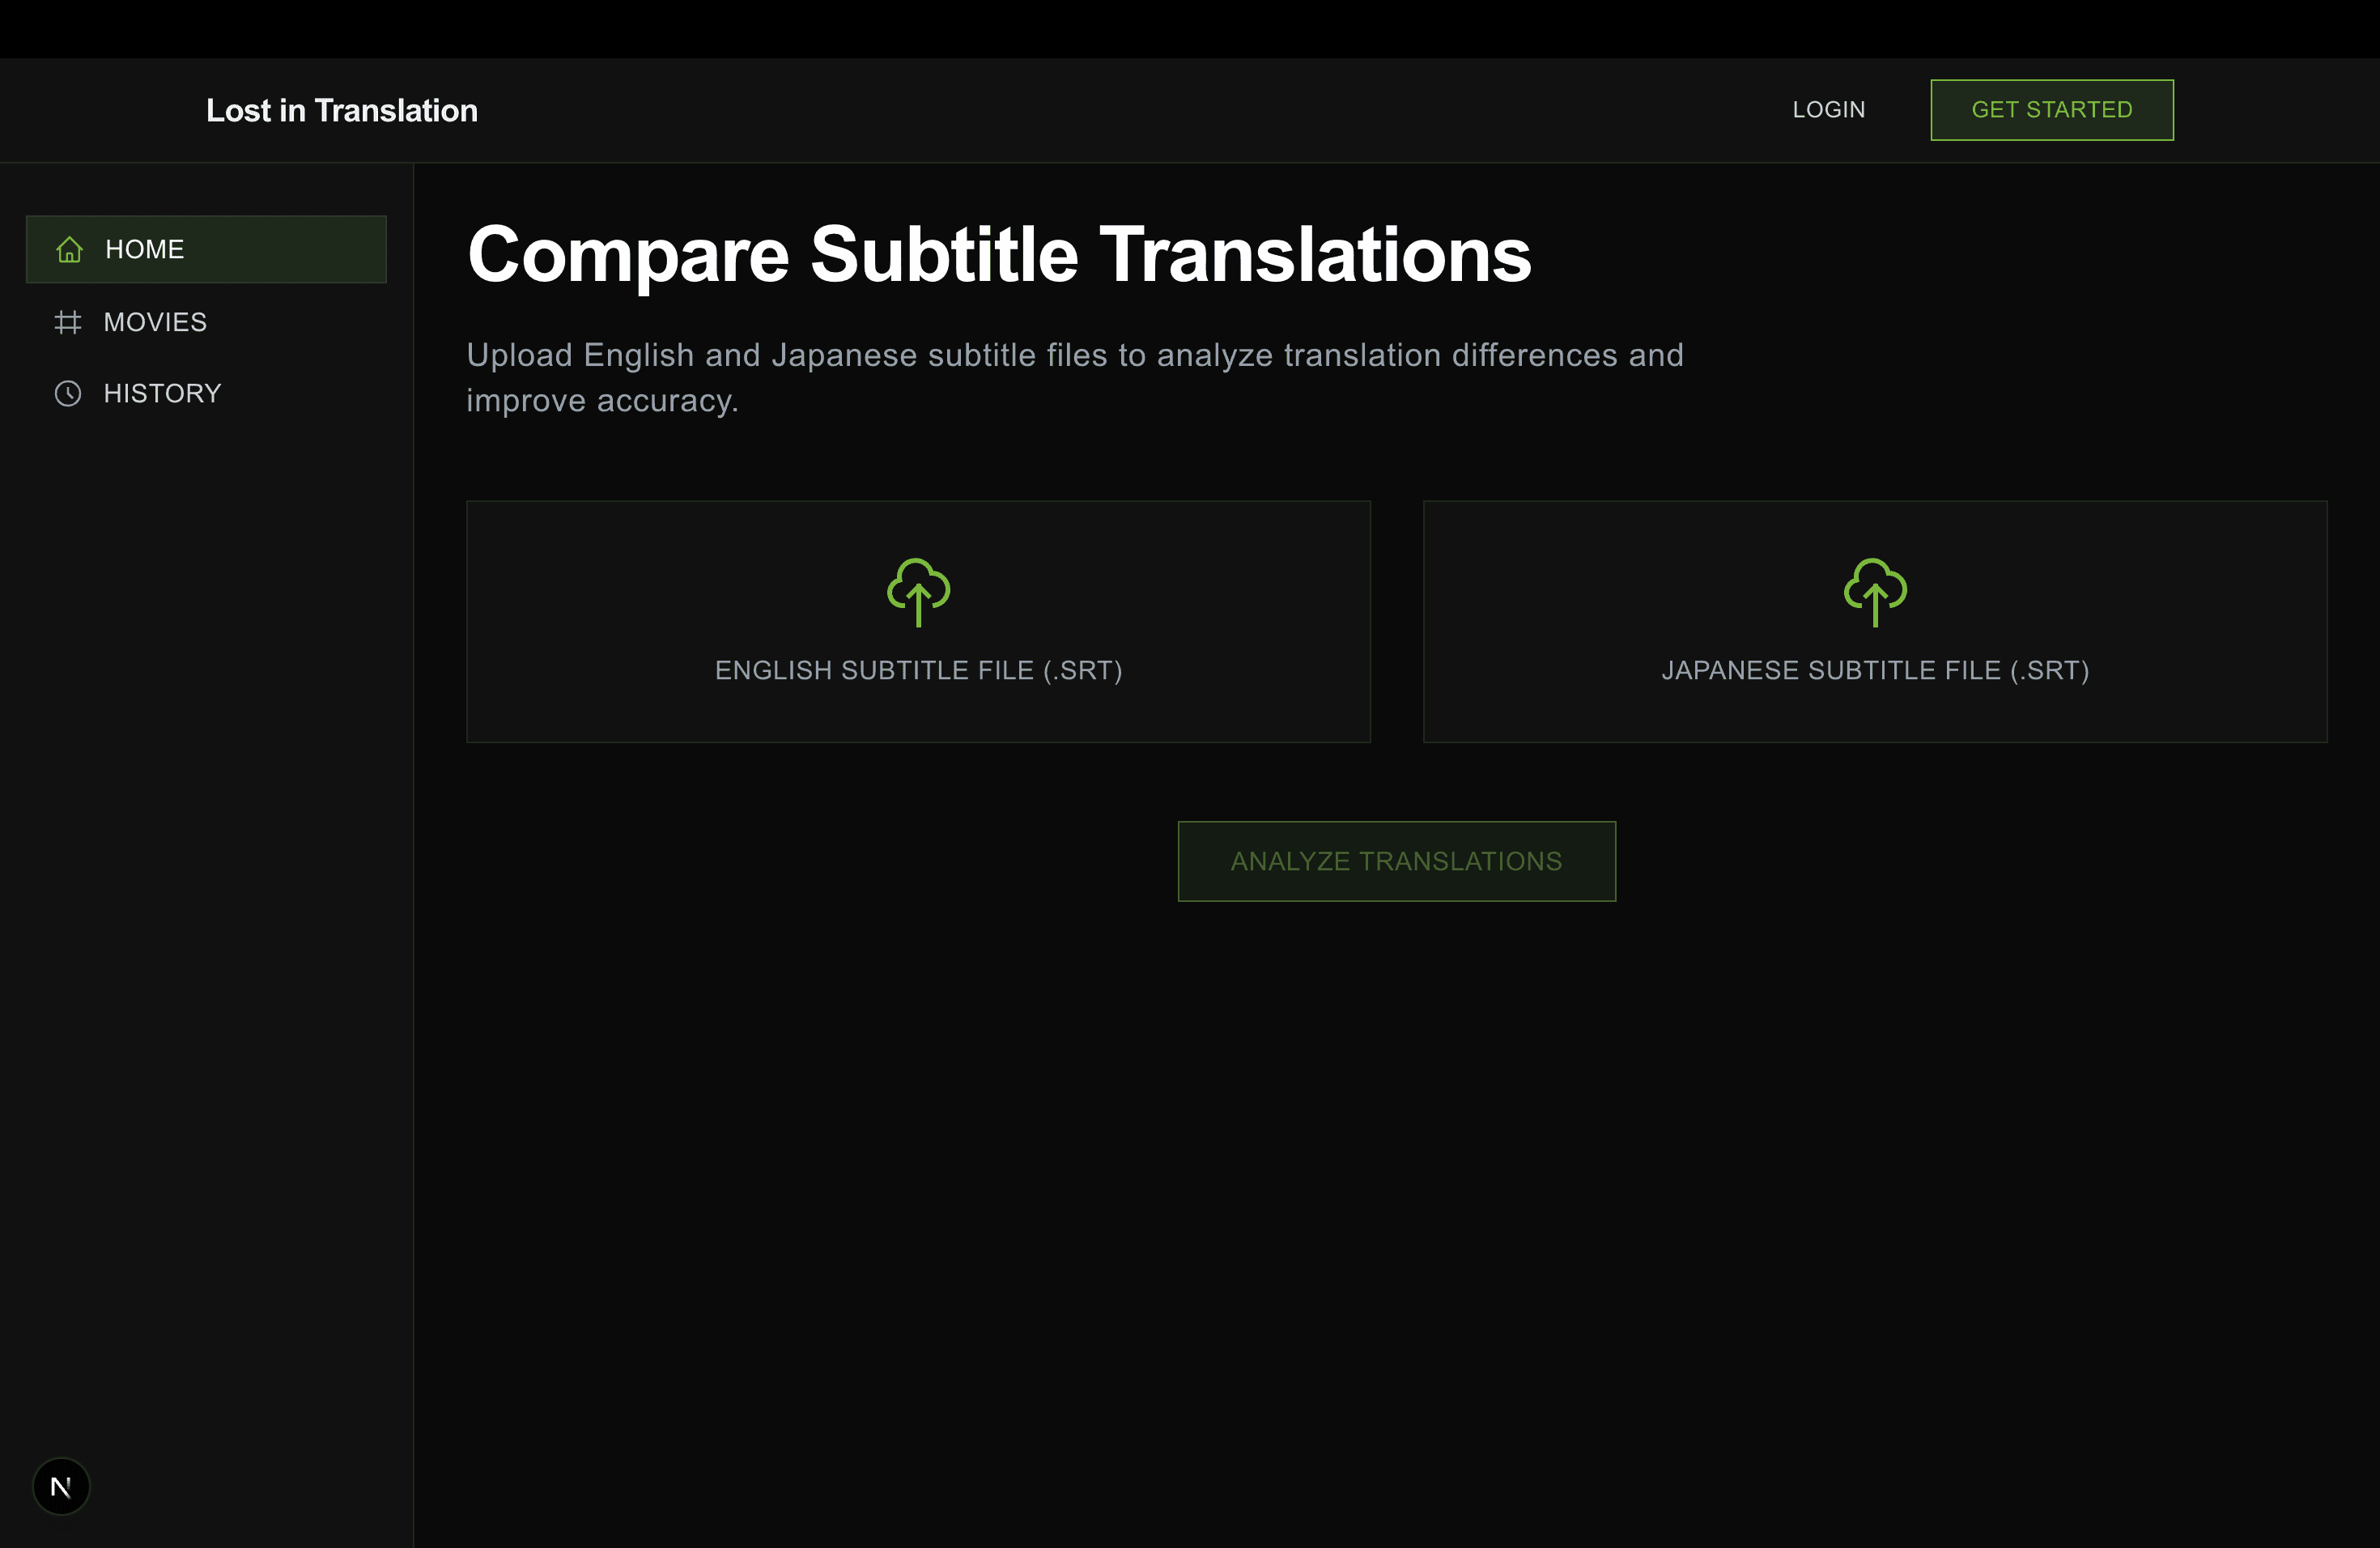The image size is (2380, 1548).
Task: Click the English upload cloud icon
Action: [x=918, y=591]
